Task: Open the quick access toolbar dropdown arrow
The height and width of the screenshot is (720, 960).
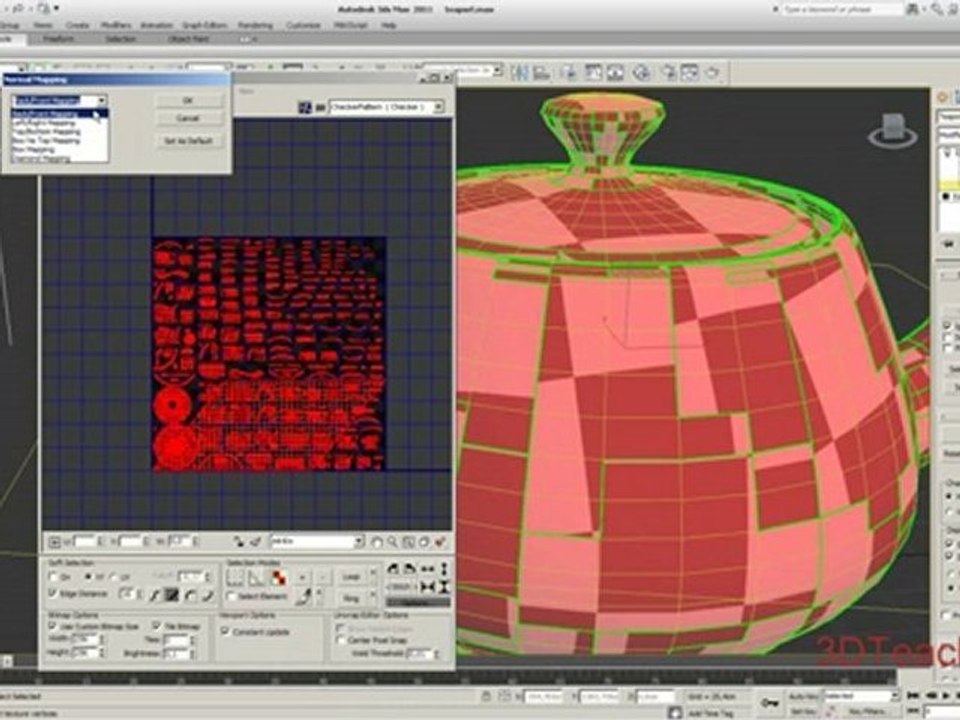Action: tap(57, 9)
